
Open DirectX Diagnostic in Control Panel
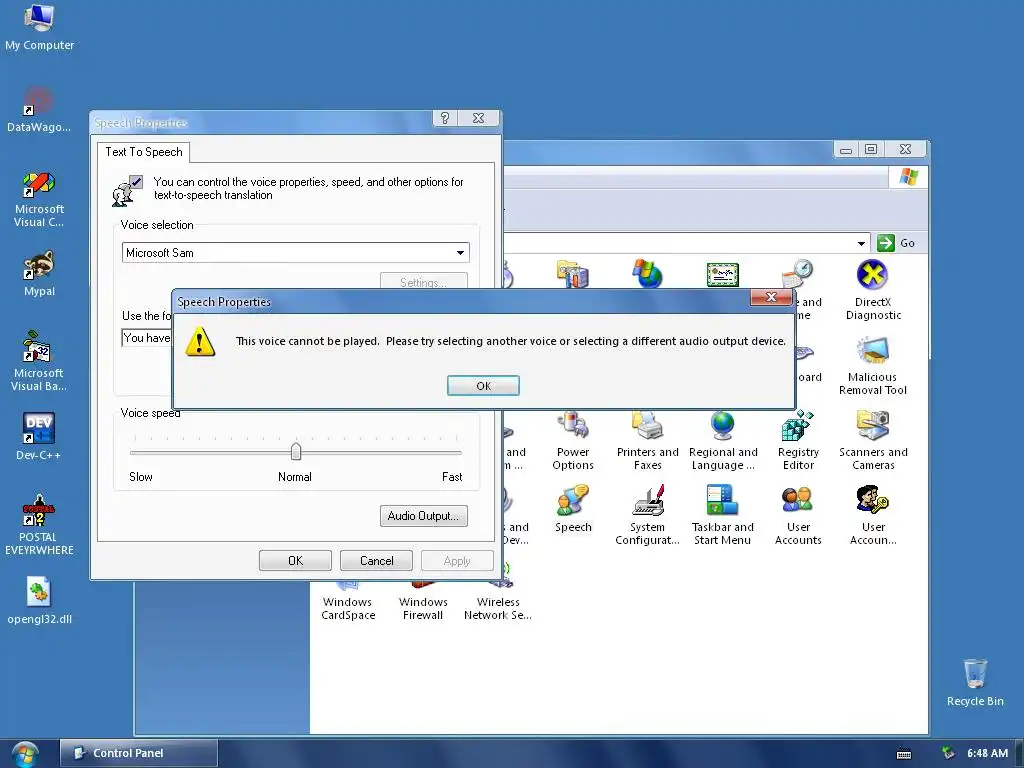pos(872,290)
